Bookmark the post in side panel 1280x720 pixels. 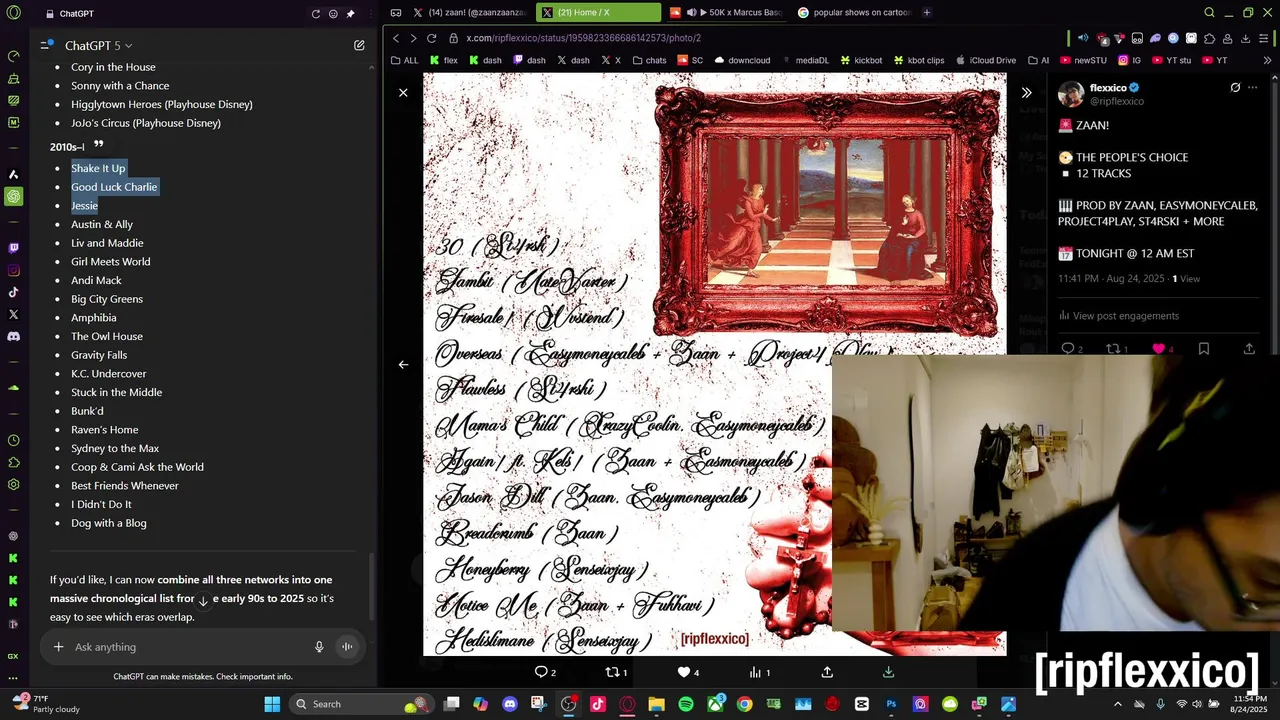point(1204,349)
